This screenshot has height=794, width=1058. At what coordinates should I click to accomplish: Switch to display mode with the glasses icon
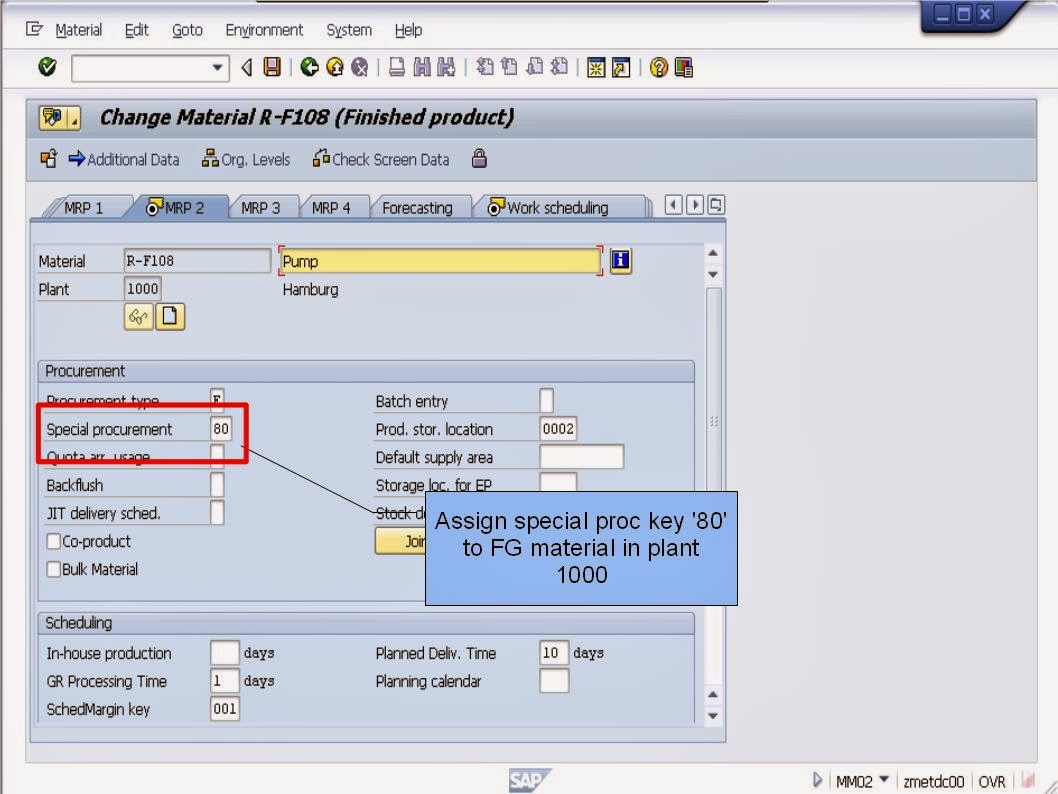pos(138,316)
